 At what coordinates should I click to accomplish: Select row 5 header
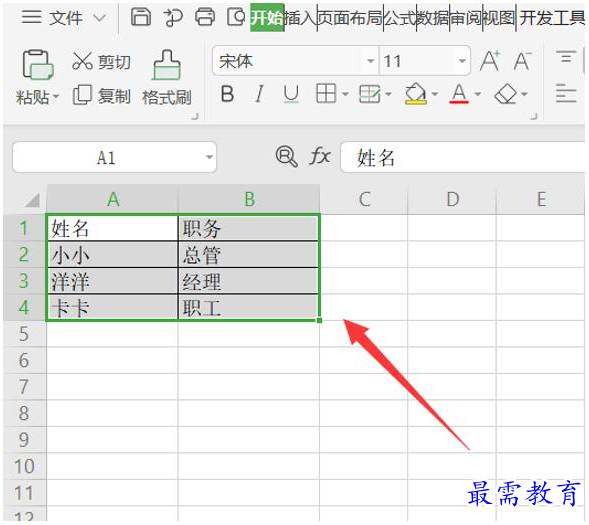click(x=24, y=334)
